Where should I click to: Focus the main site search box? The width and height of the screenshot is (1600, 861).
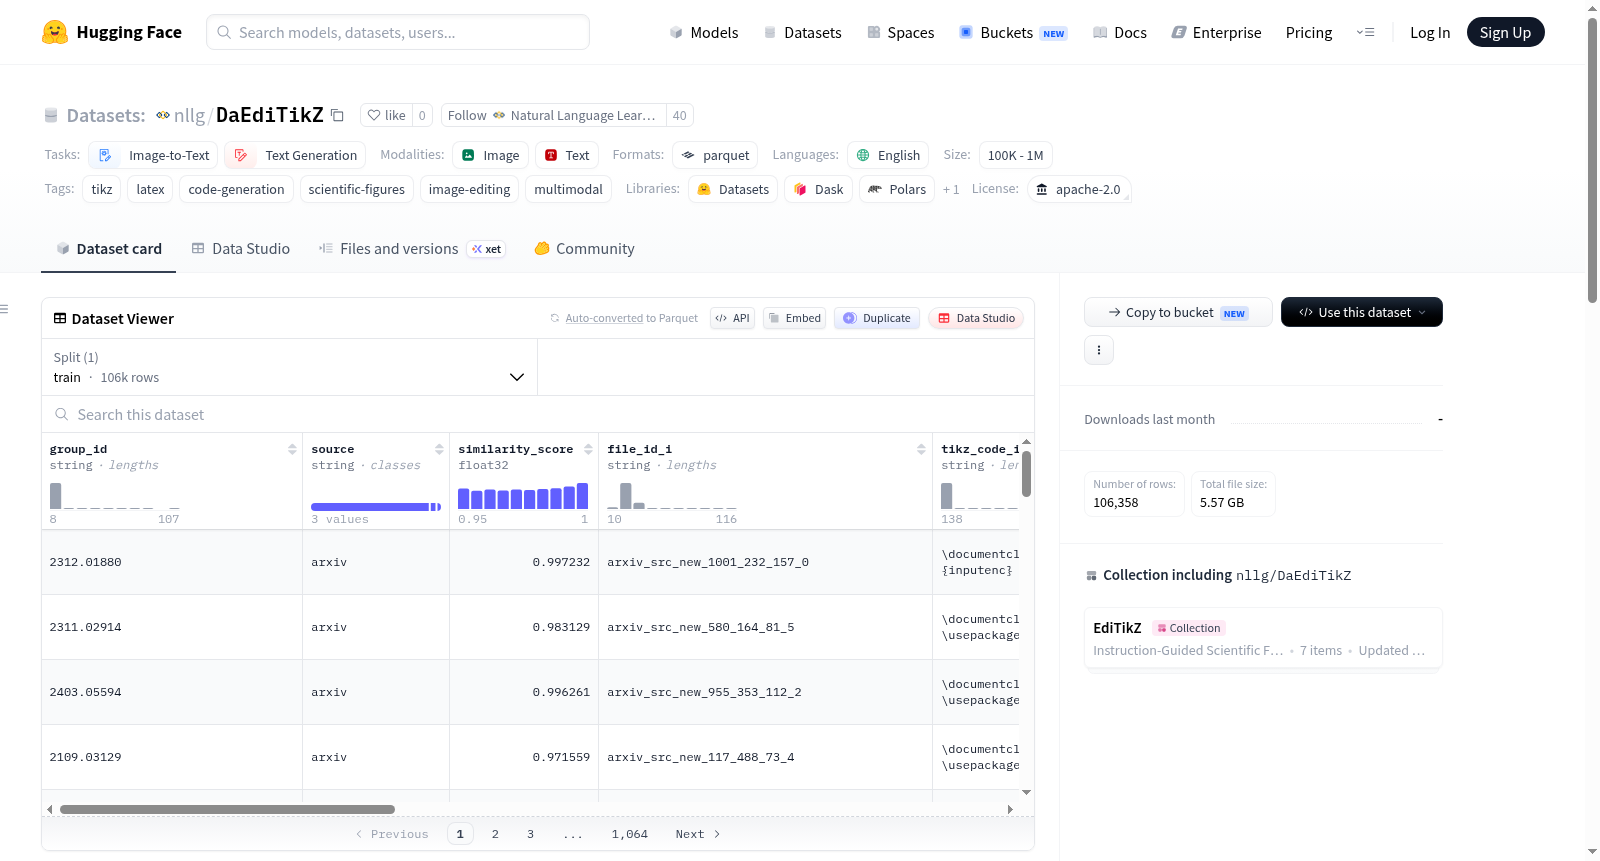(398, 32)
